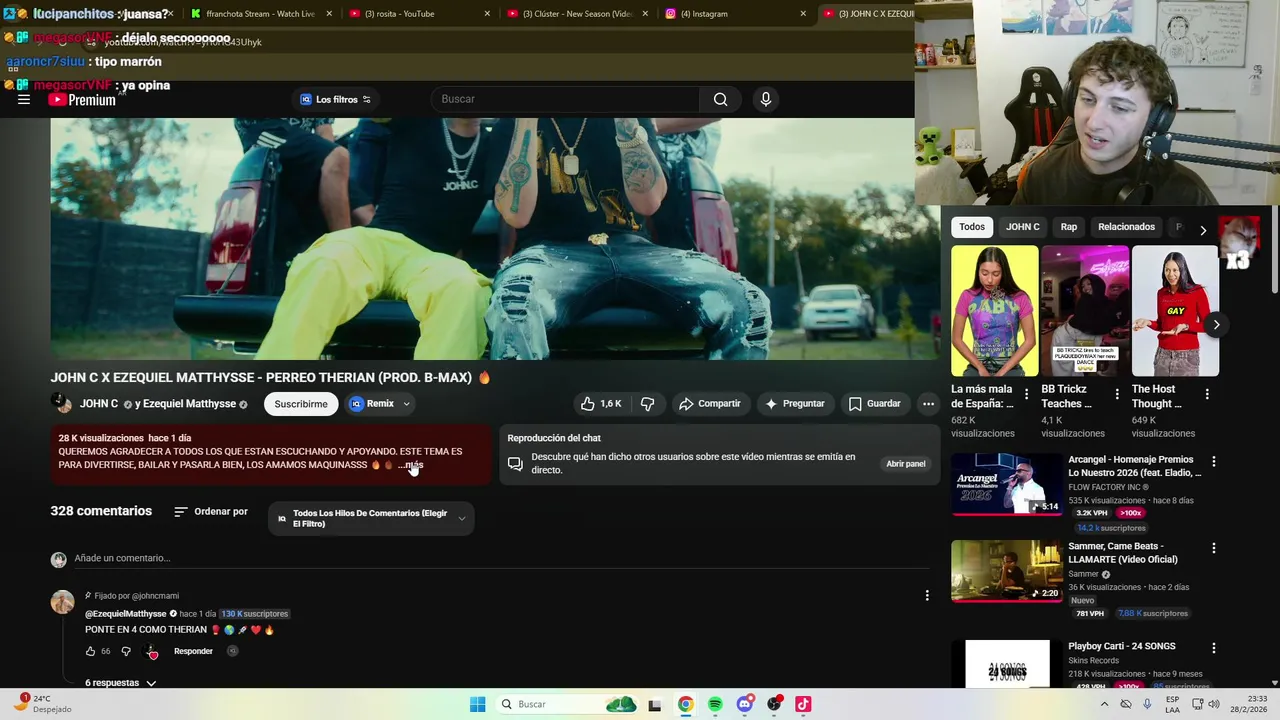Open TikTok app from the taskbar
This screenshot has width=1280, height=720.
(x=803, y=704)
